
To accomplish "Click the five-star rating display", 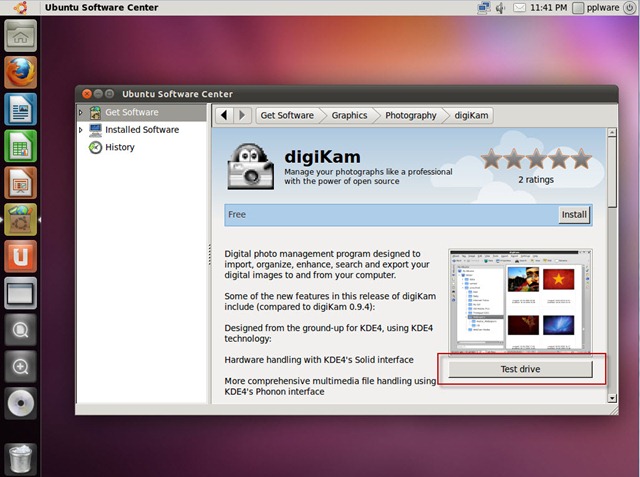I will [536, 159].
